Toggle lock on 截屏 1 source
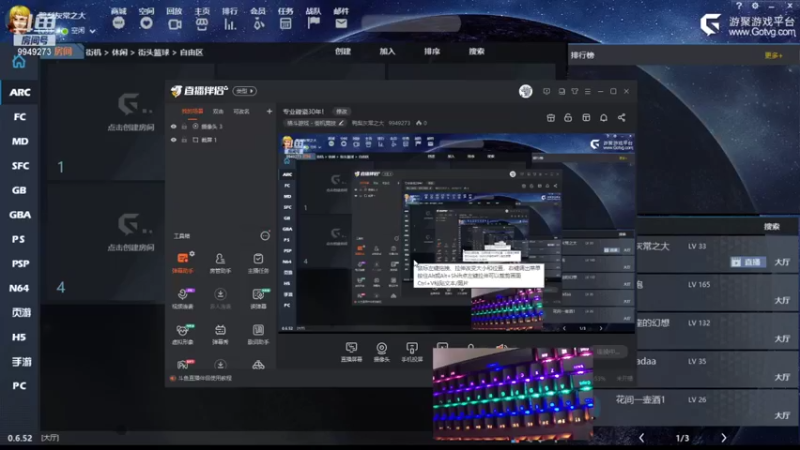Viewport: 800px width, 450px height. tap(184, 140)
